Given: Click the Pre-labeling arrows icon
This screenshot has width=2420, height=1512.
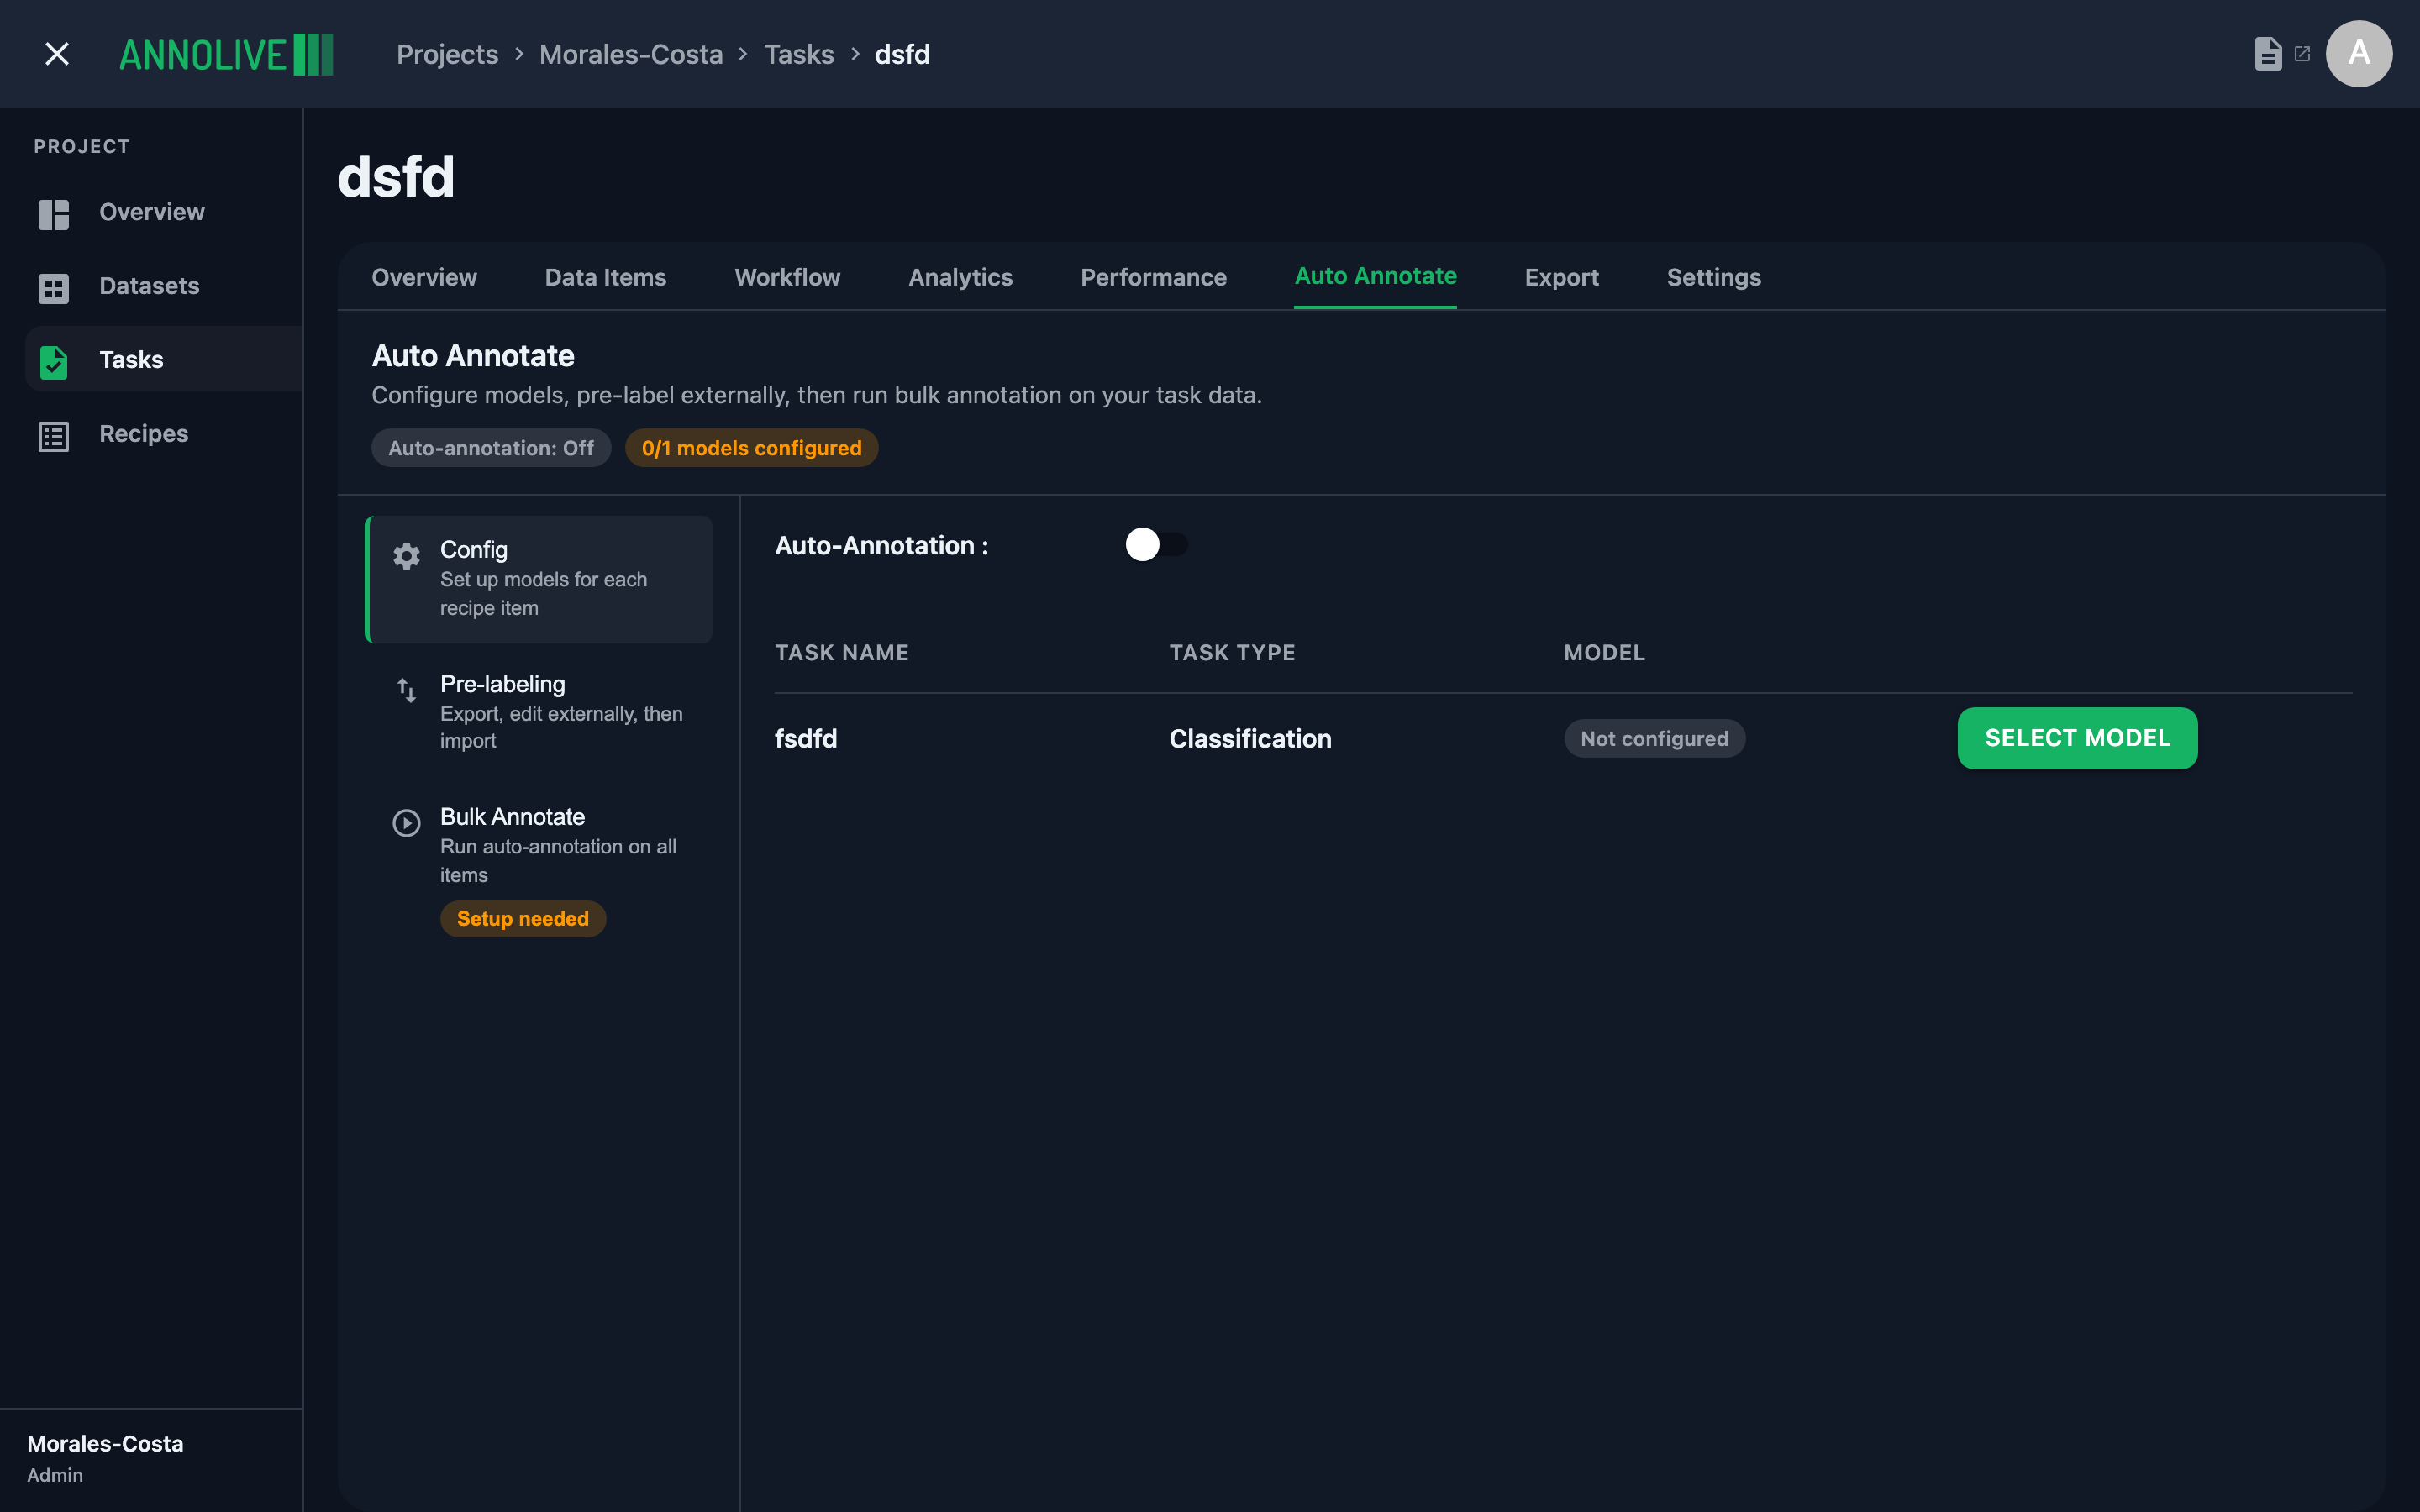Looking at the screenshot, I should (406, 689).
